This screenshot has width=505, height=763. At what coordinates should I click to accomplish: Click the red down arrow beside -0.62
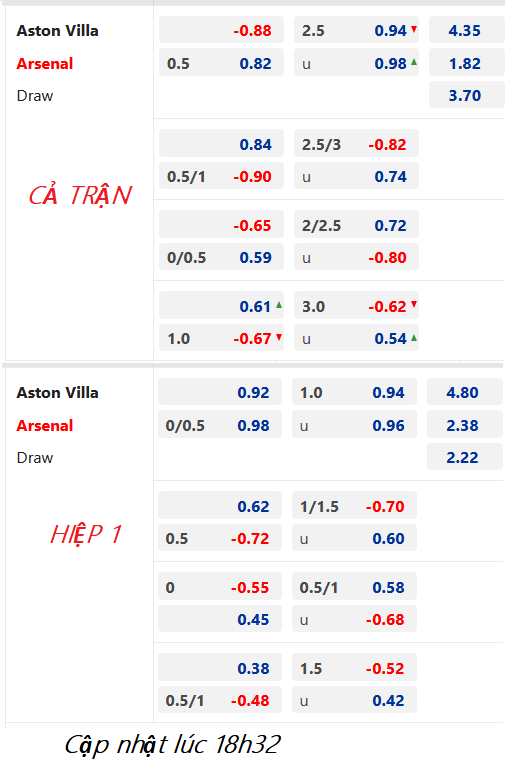[414, 305]
